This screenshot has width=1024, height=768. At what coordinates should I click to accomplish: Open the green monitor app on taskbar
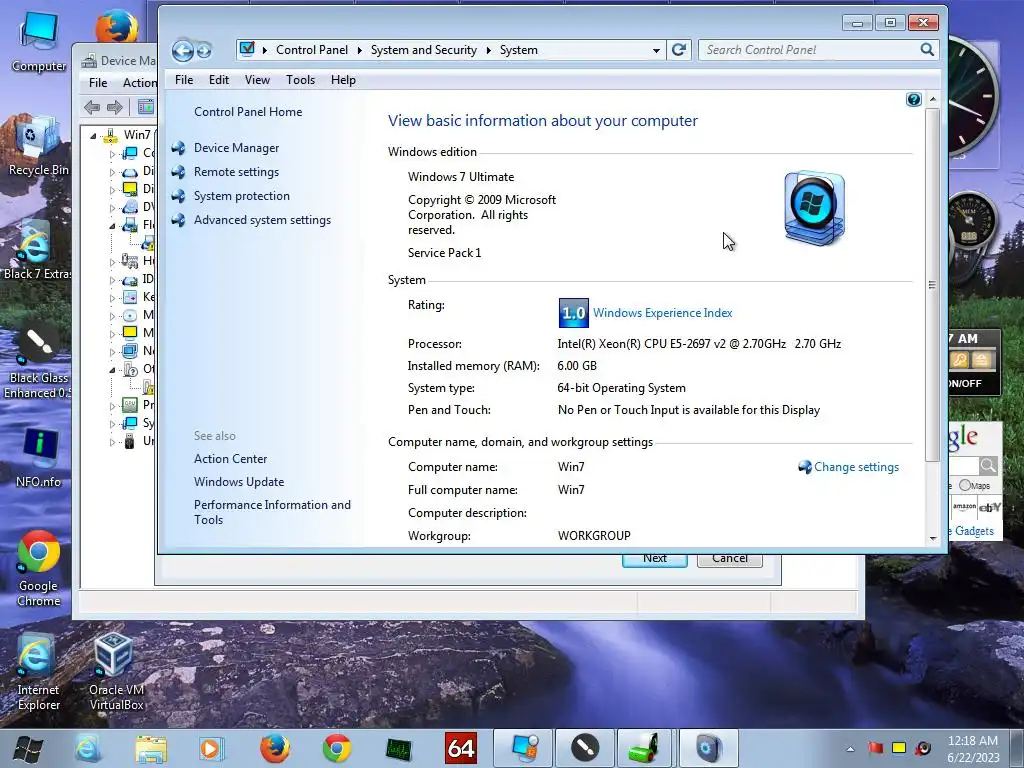[x=398, y=749]
